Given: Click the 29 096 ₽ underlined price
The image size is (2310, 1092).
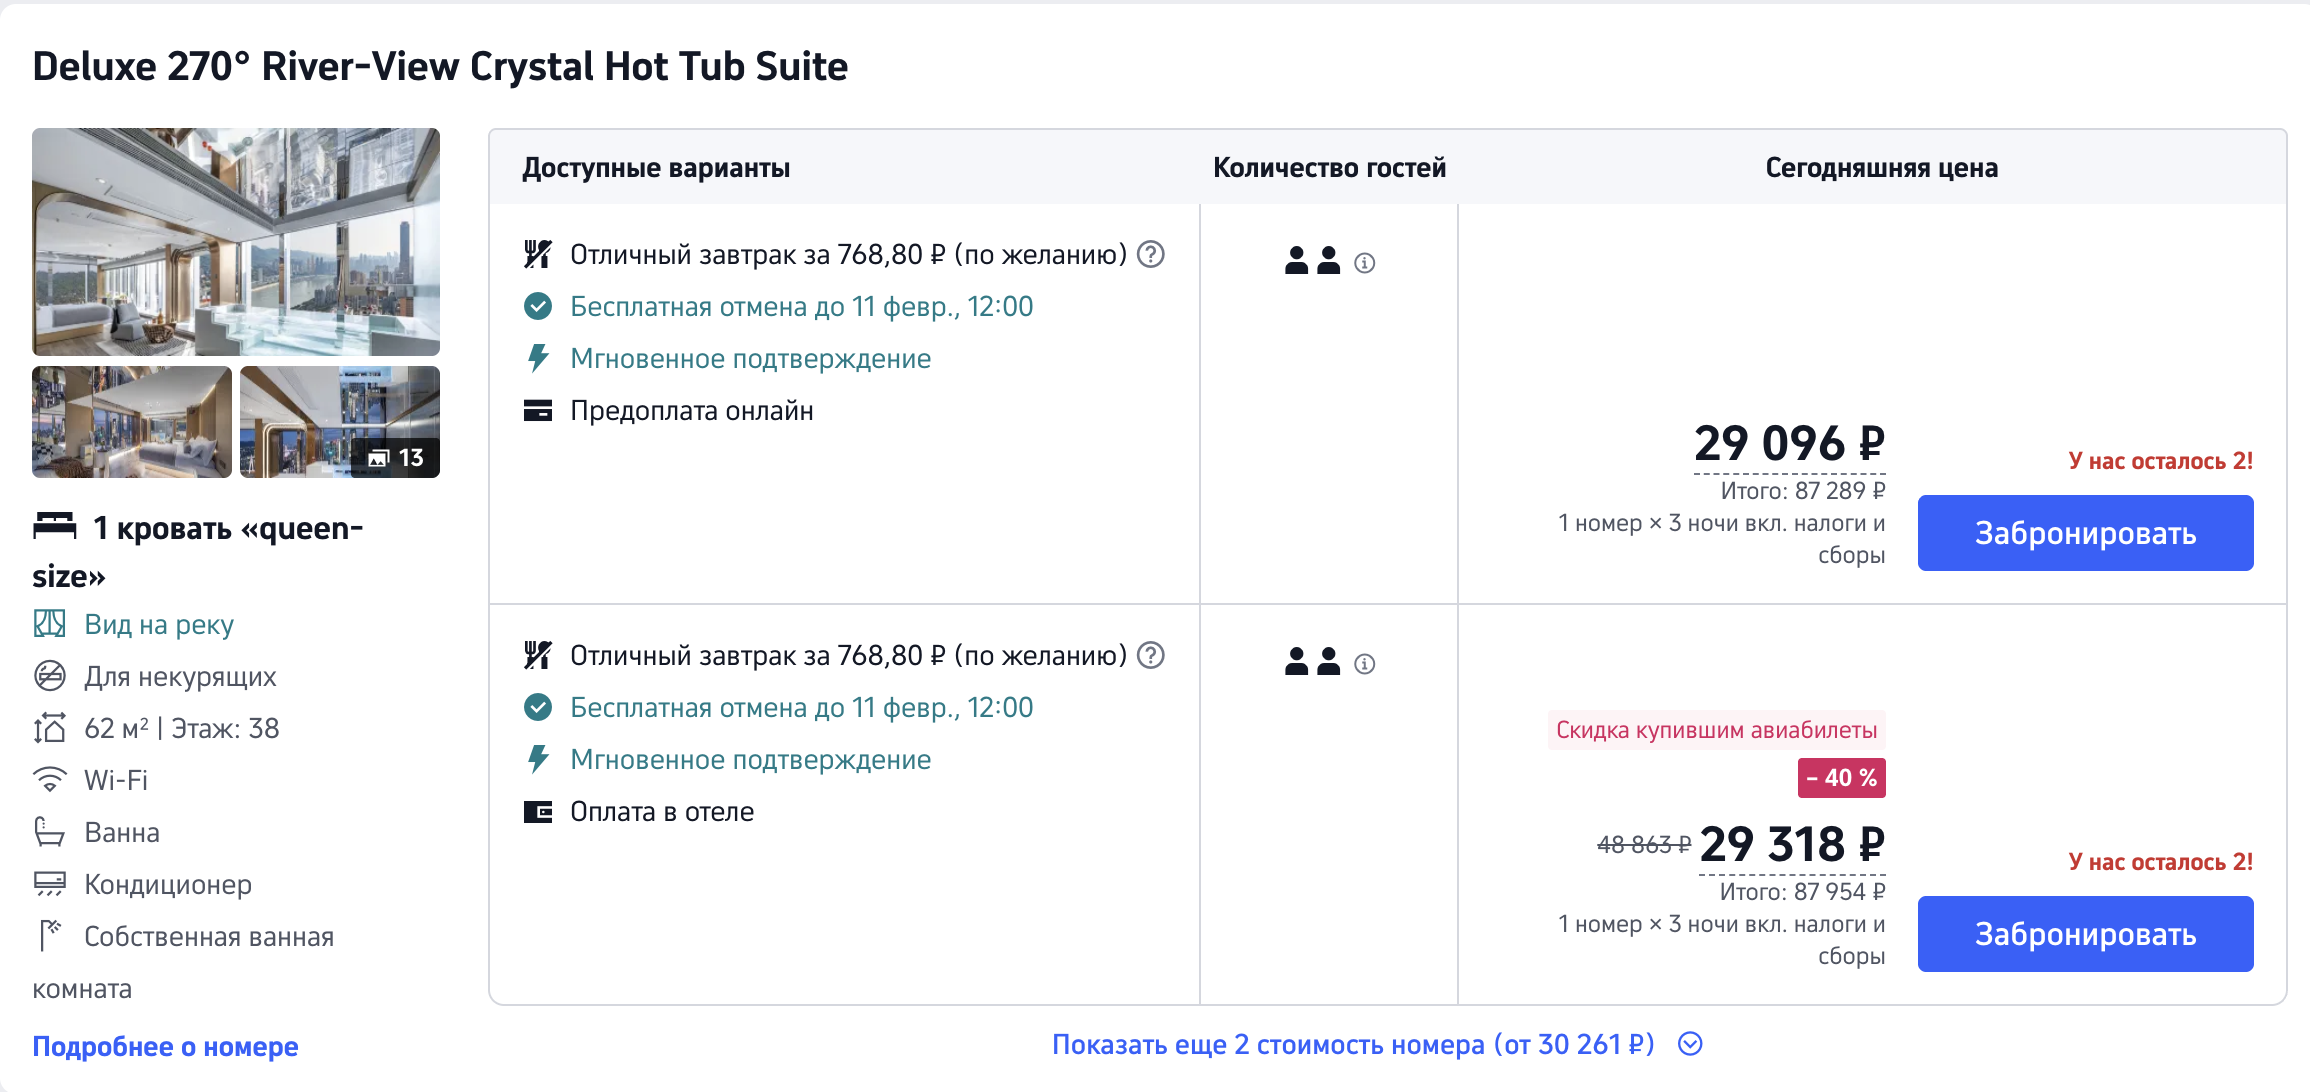Looking at the screenshot, I should coord(1789,443).
